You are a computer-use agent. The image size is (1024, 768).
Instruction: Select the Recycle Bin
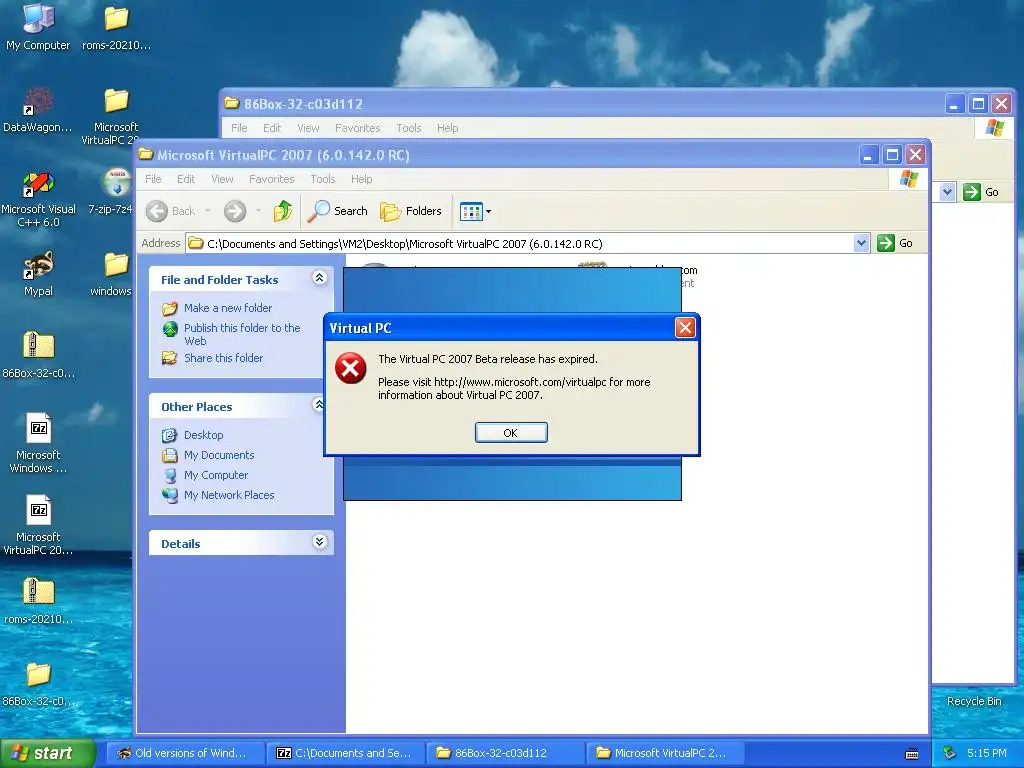(x=974, y=700)
